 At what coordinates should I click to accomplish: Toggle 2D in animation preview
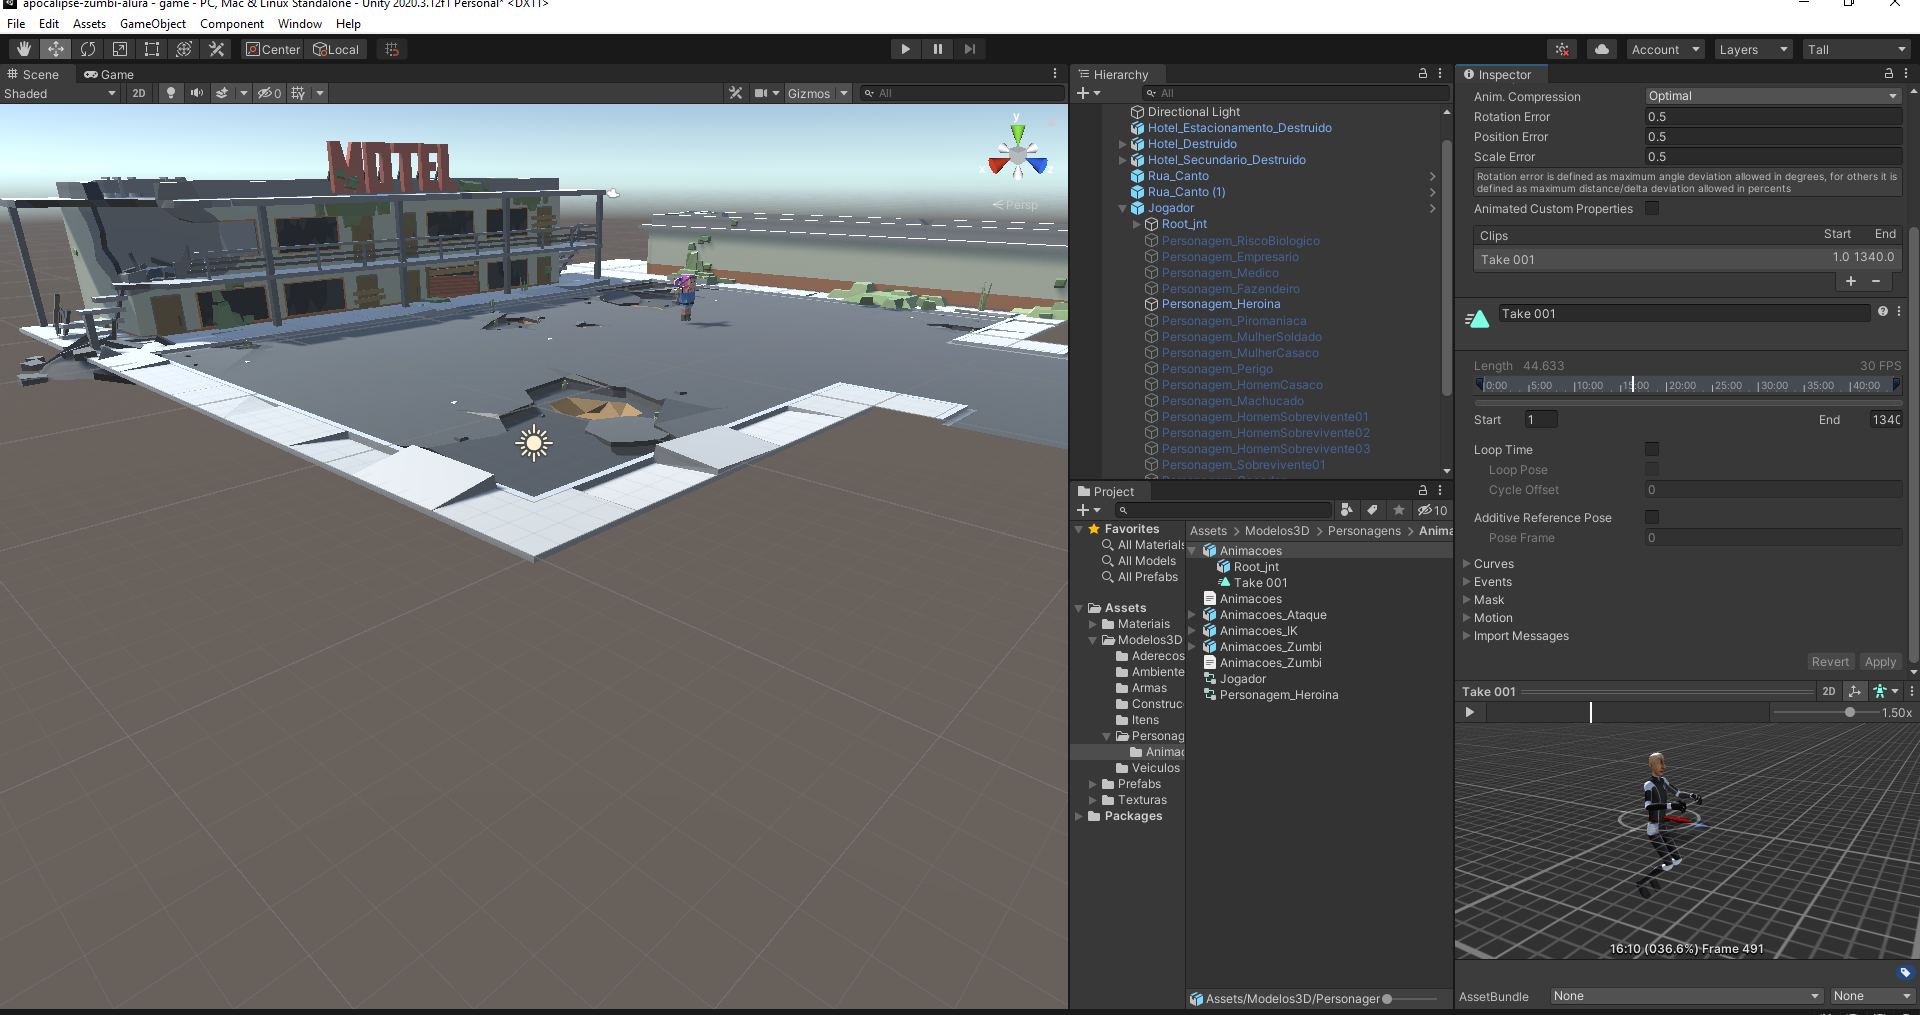[x=1829, y=691]
